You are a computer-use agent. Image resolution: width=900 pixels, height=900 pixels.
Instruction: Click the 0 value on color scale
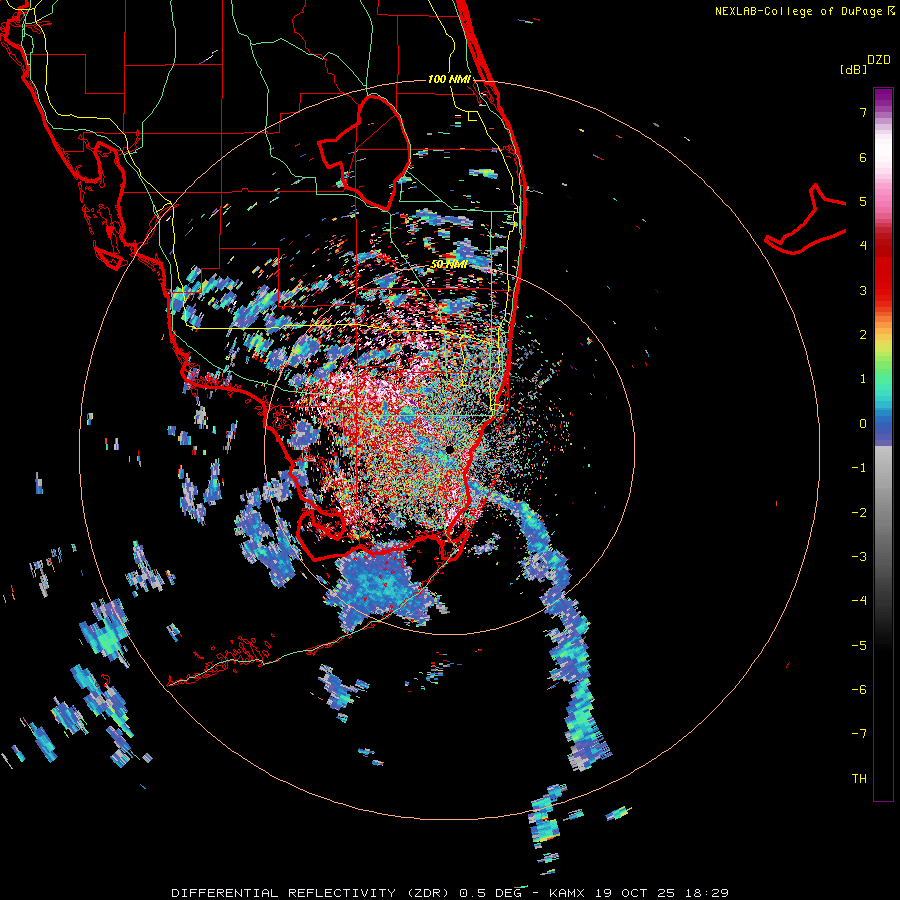click(x=863, y=424)
